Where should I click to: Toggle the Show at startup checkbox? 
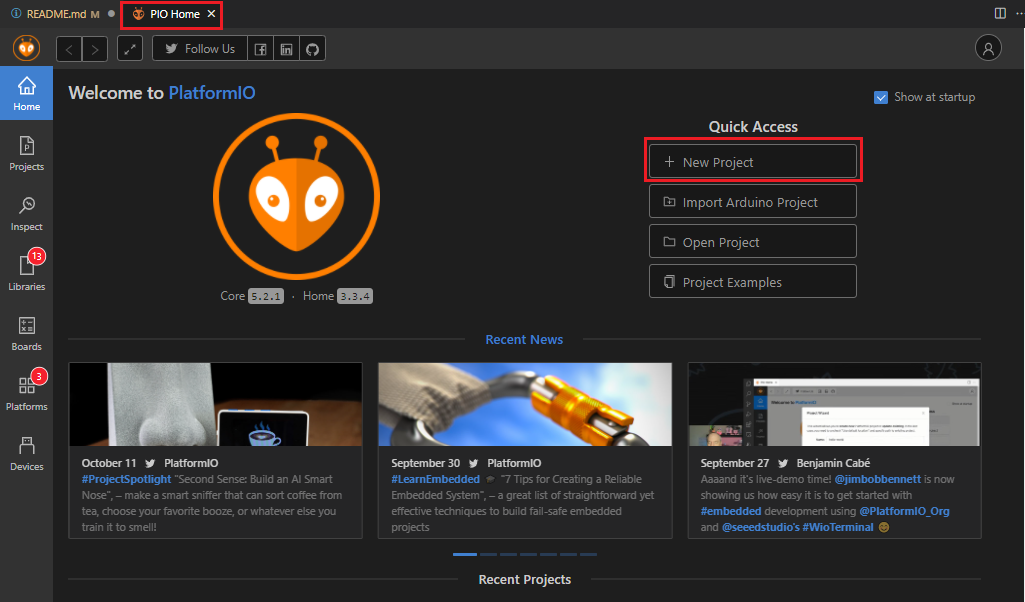click(x=881, y=97)
